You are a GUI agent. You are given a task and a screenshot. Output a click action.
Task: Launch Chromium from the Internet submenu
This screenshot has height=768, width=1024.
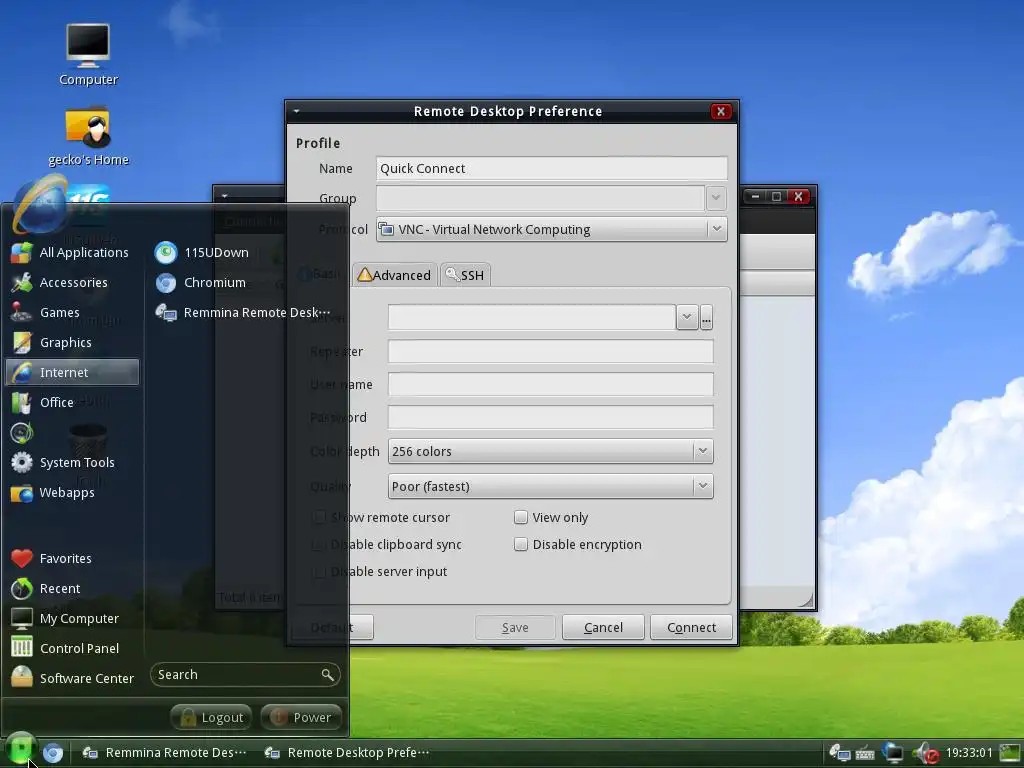click(200, 283)
